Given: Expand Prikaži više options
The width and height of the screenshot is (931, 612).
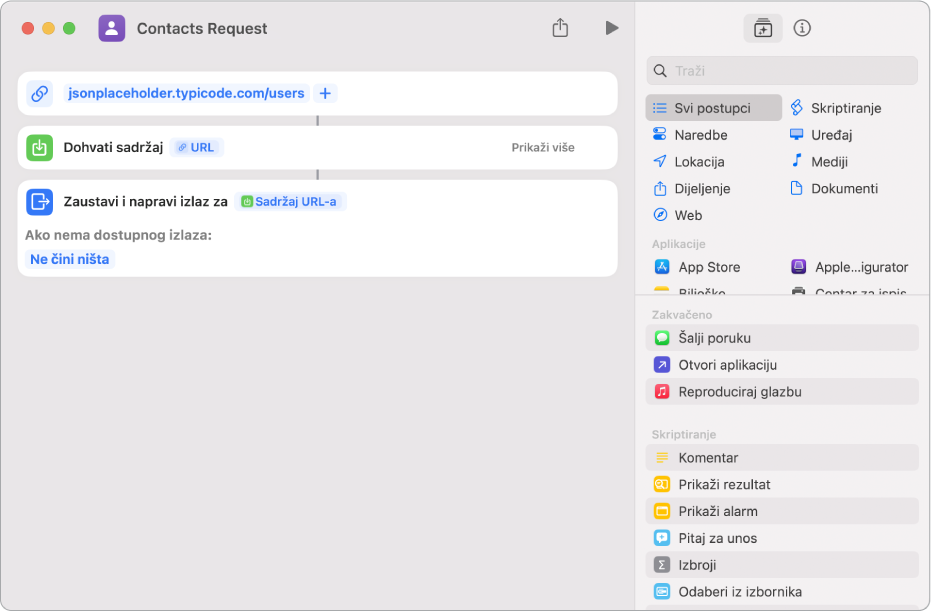Looking at the screenshot, I should click(x=543, y=147).
